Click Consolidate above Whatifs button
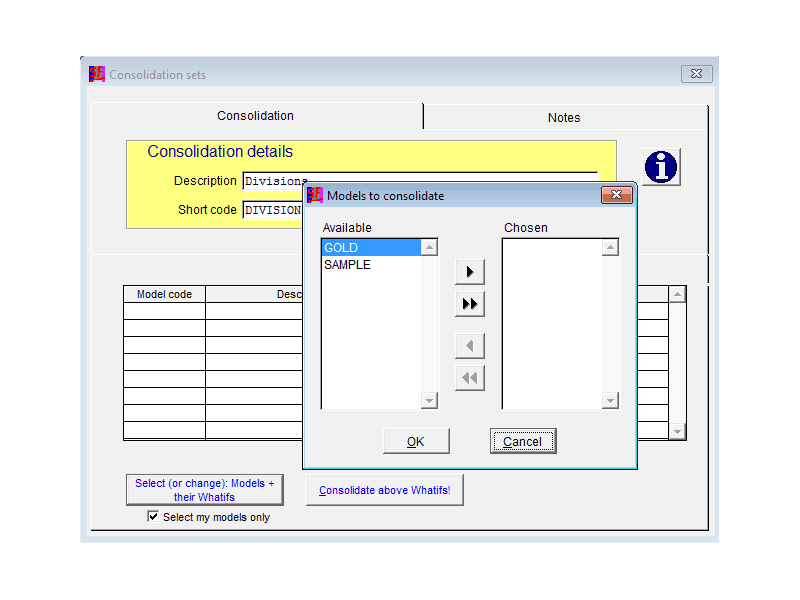 (385, 490)
